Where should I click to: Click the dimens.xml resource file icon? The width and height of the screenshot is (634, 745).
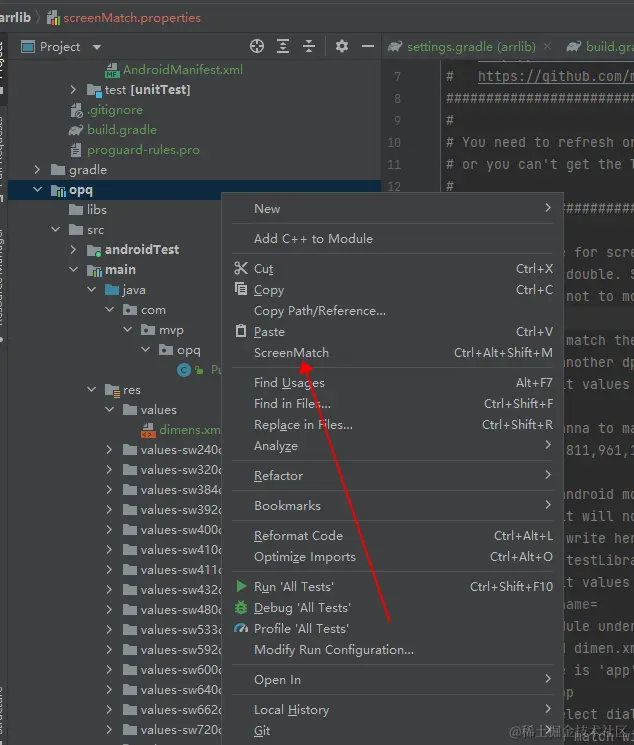click(x=148, y=430)
